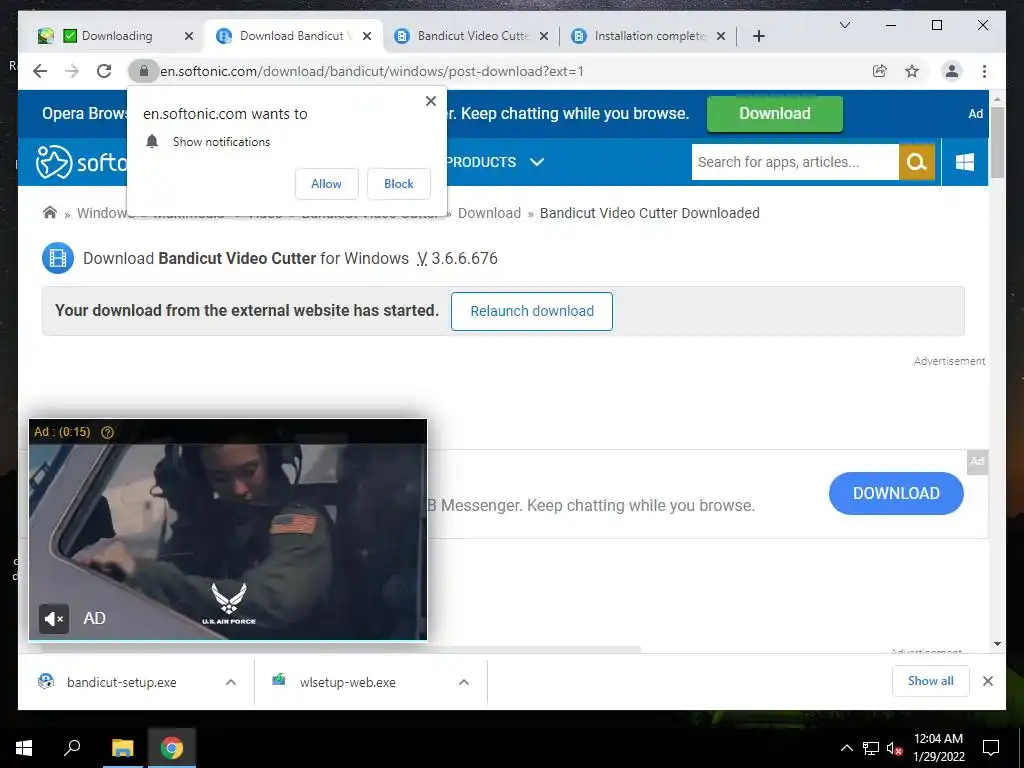
Task: Open bandicut-setup.exe download
Action: [121, 682]
